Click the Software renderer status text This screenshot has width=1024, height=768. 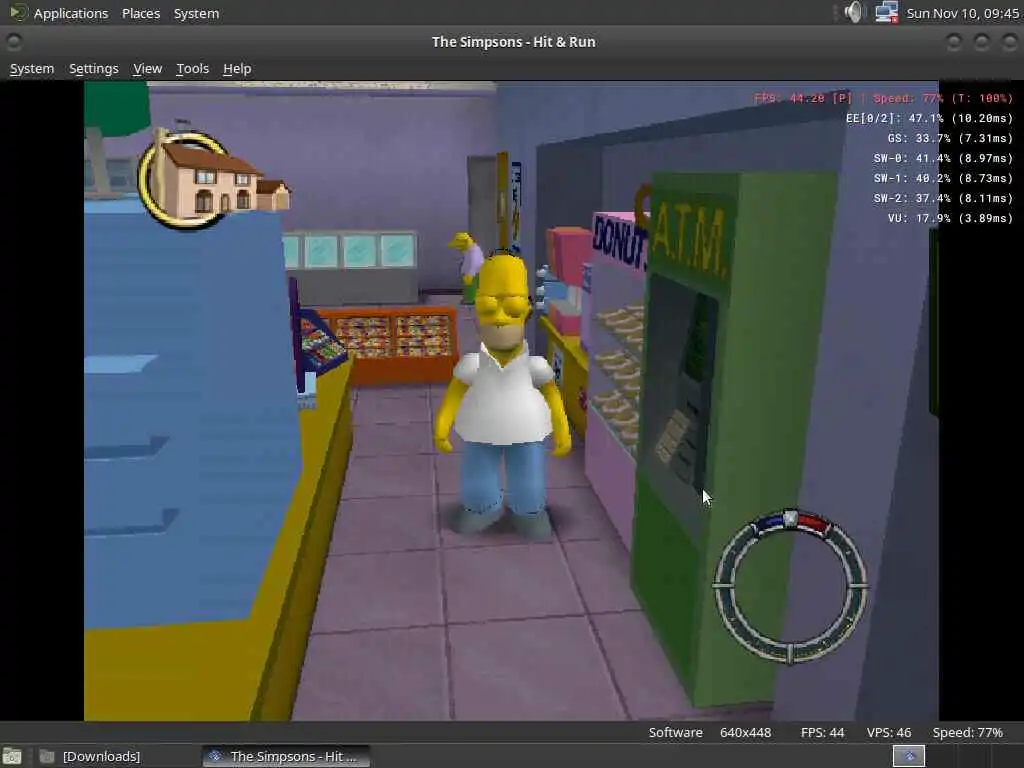coord(675,733)
